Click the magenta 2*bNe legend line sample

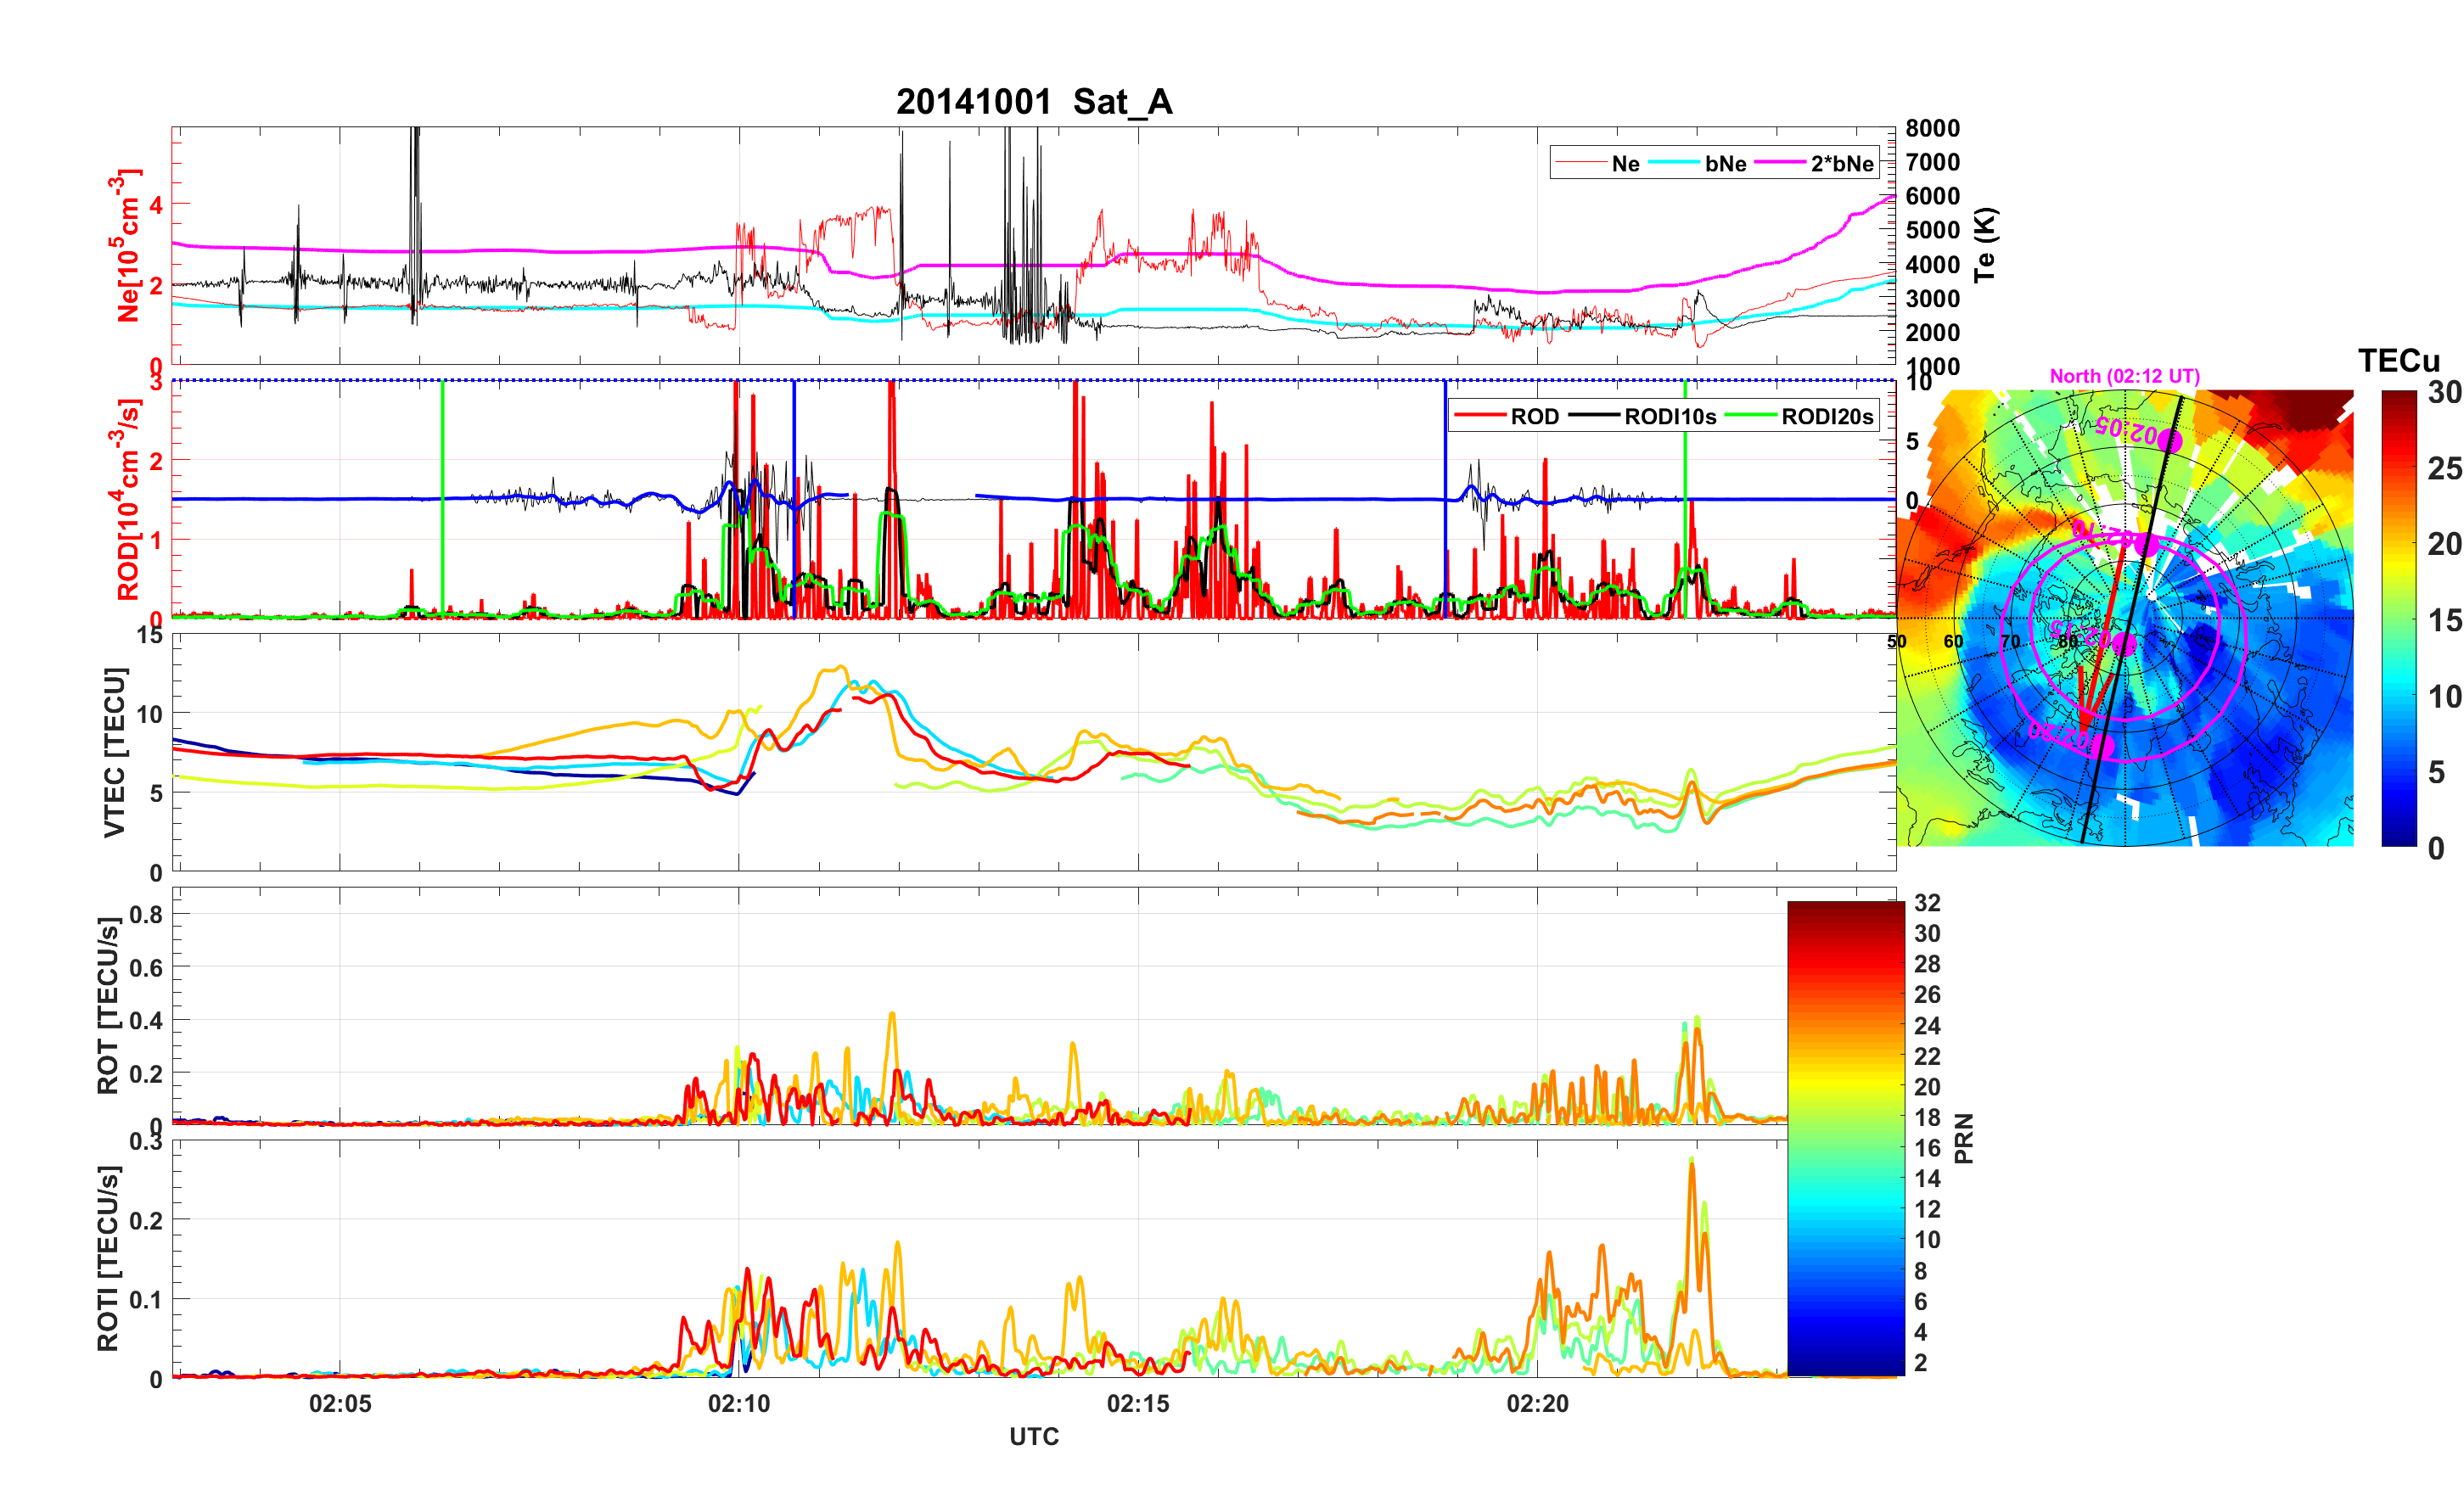1780,163
